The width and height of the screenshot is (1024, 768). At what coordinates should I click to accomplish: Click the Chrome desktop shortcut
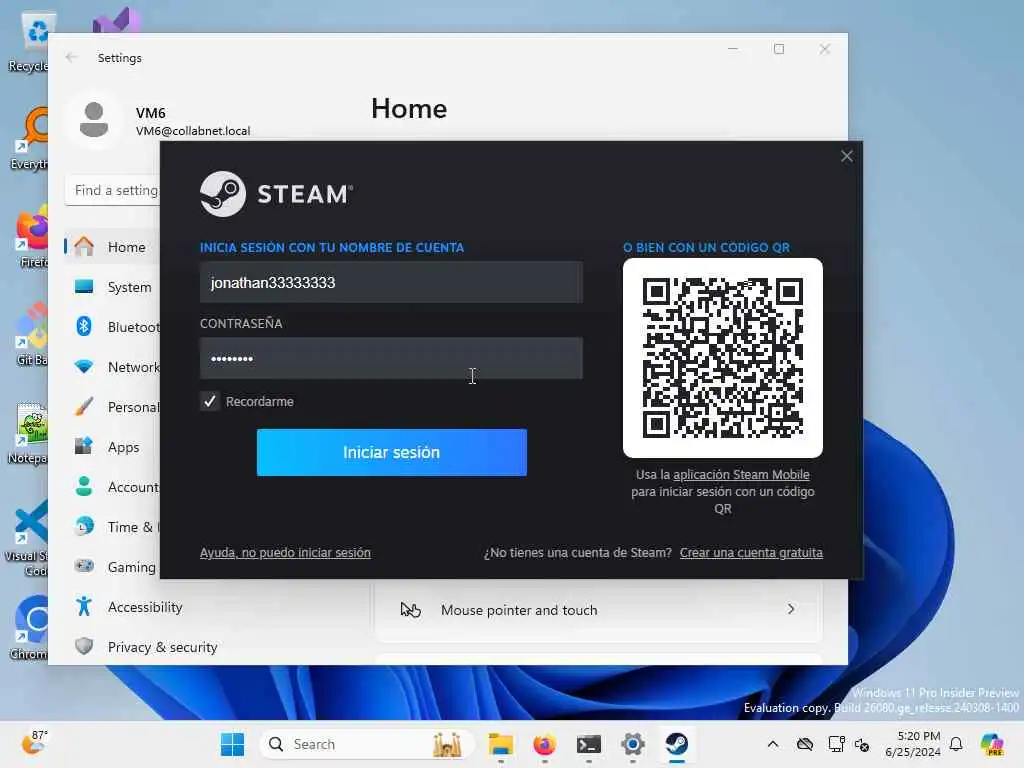tap(29, 628)
